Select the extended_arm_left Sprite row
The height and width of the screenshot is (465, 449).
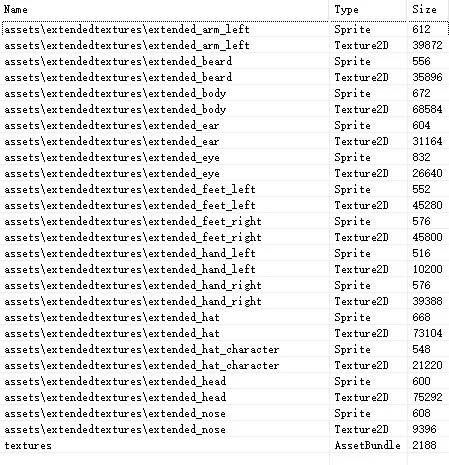tap(224, 29)
